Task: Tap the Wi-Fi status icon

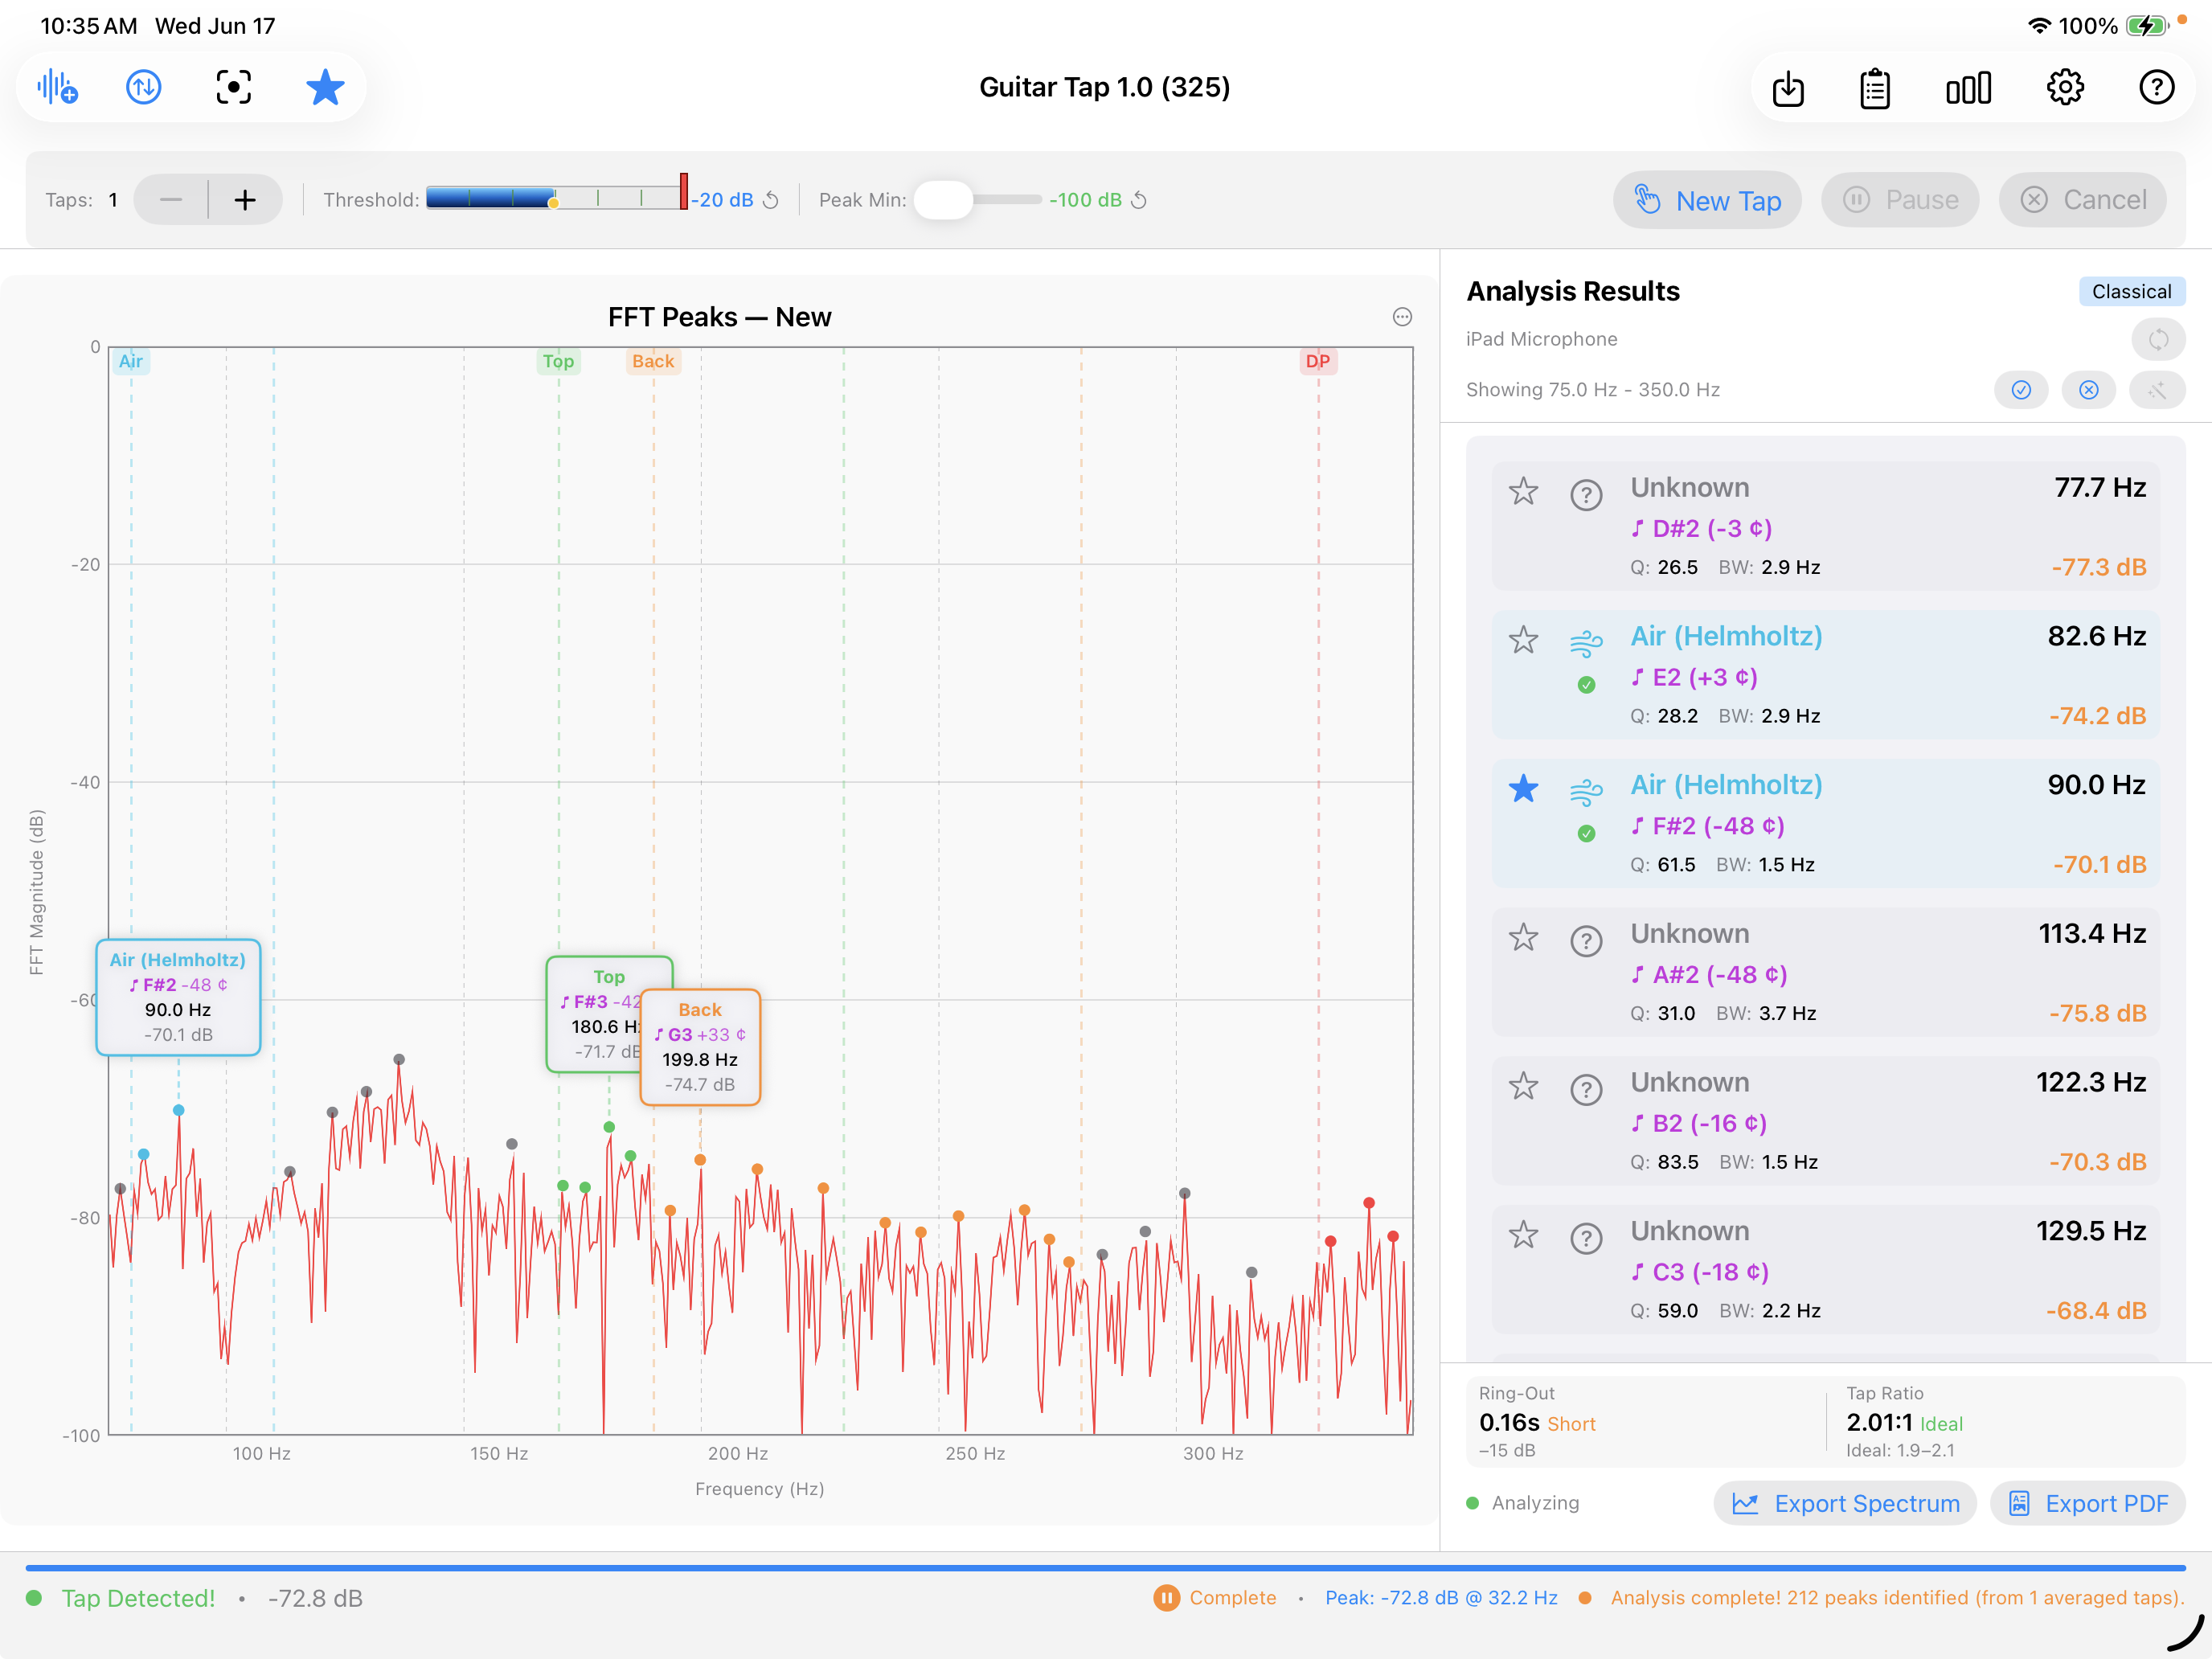Action: click(x=2039, y=26)
